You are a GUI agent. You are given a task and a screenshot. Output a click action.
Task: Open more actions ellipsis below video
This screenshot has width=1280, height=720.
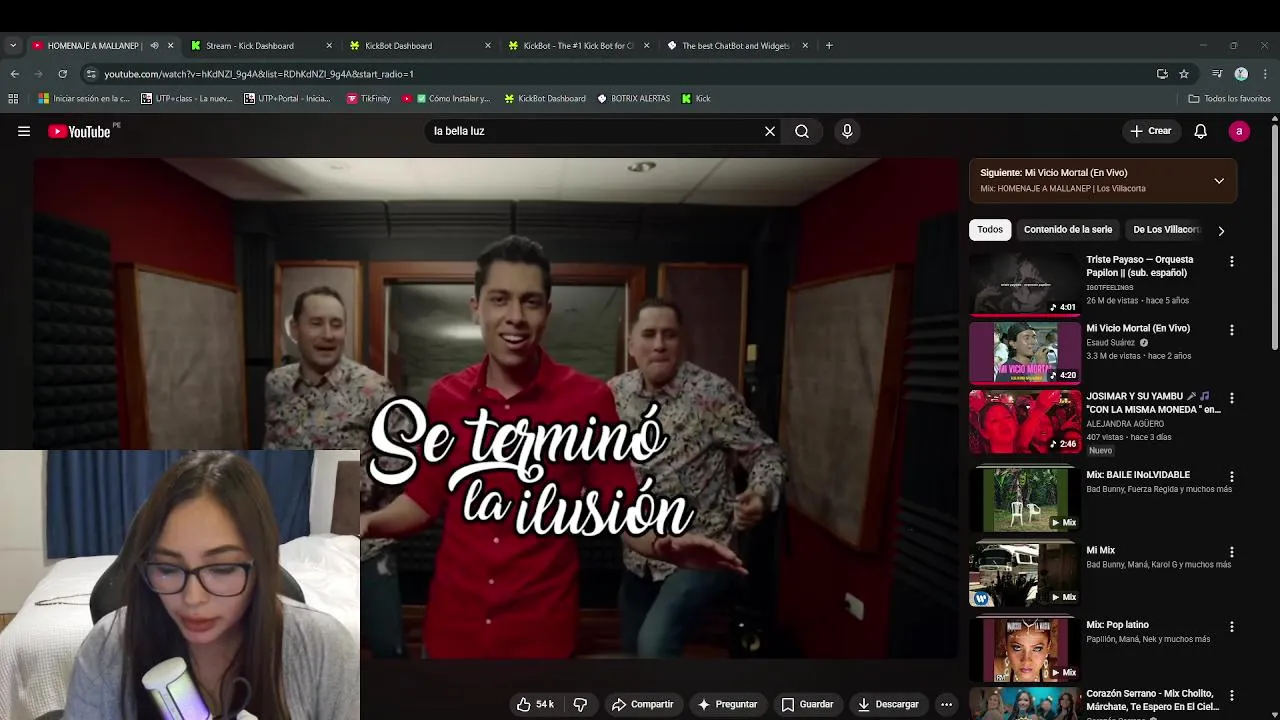pyautogui.click(x=946, y=704)
